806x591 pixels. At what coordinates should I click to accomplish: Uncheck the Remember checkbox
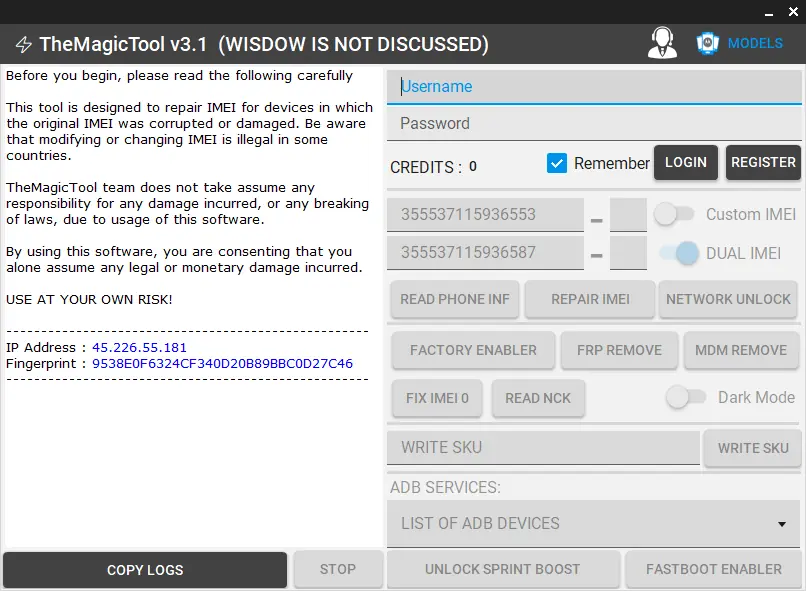(557, 163)
